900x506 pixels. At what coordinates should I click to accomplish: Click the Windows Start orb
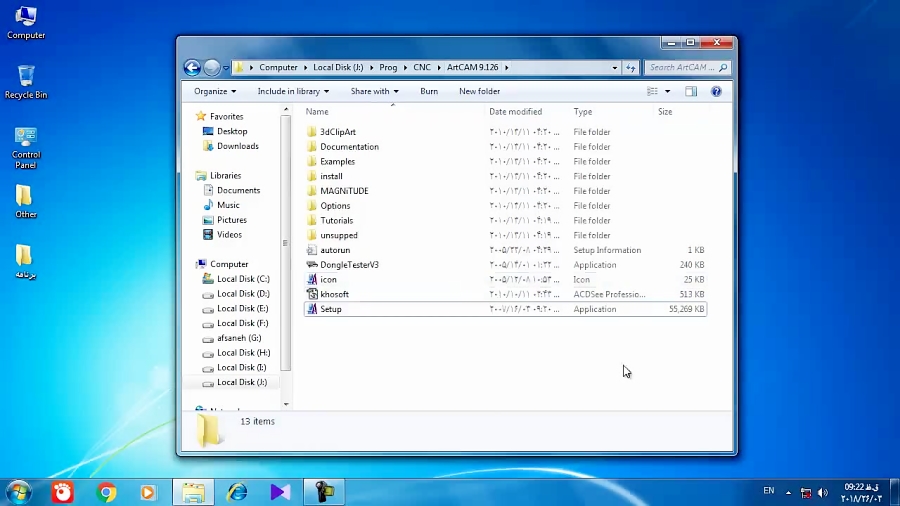pyautogui.click(x=19, y=492)
